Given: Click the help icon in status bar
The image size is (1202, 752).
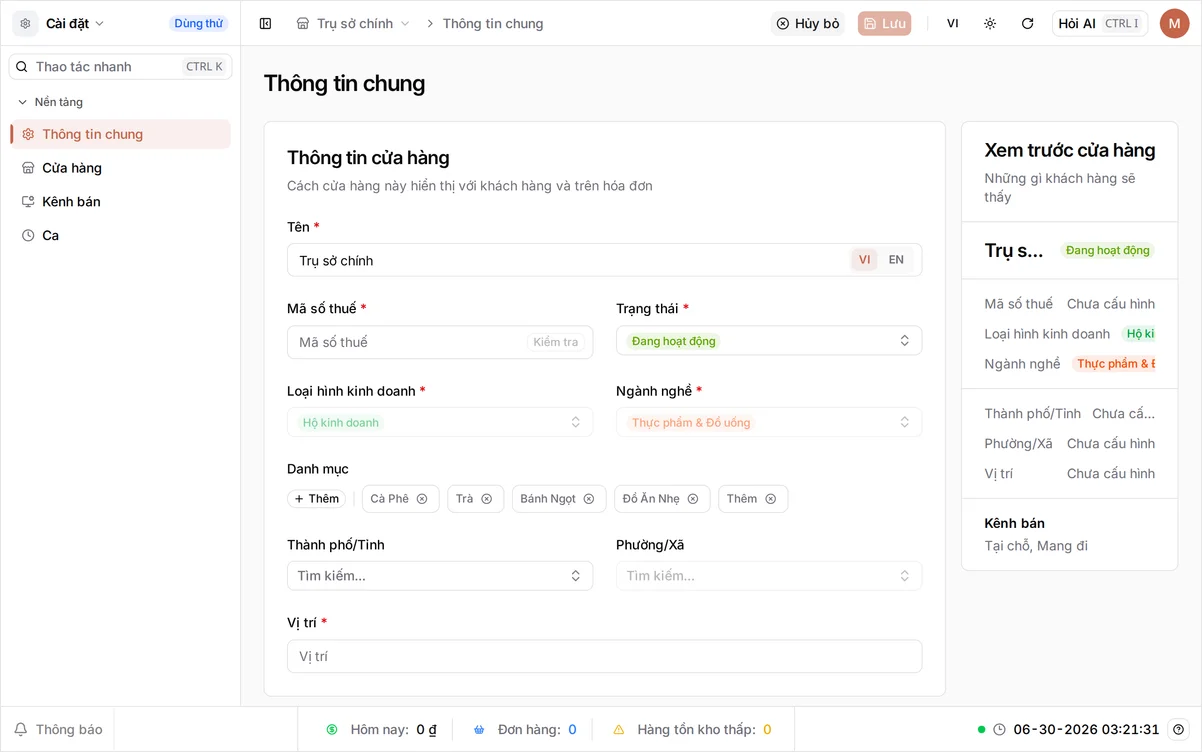Looking at the screenshot, I should coord(1178,729).
